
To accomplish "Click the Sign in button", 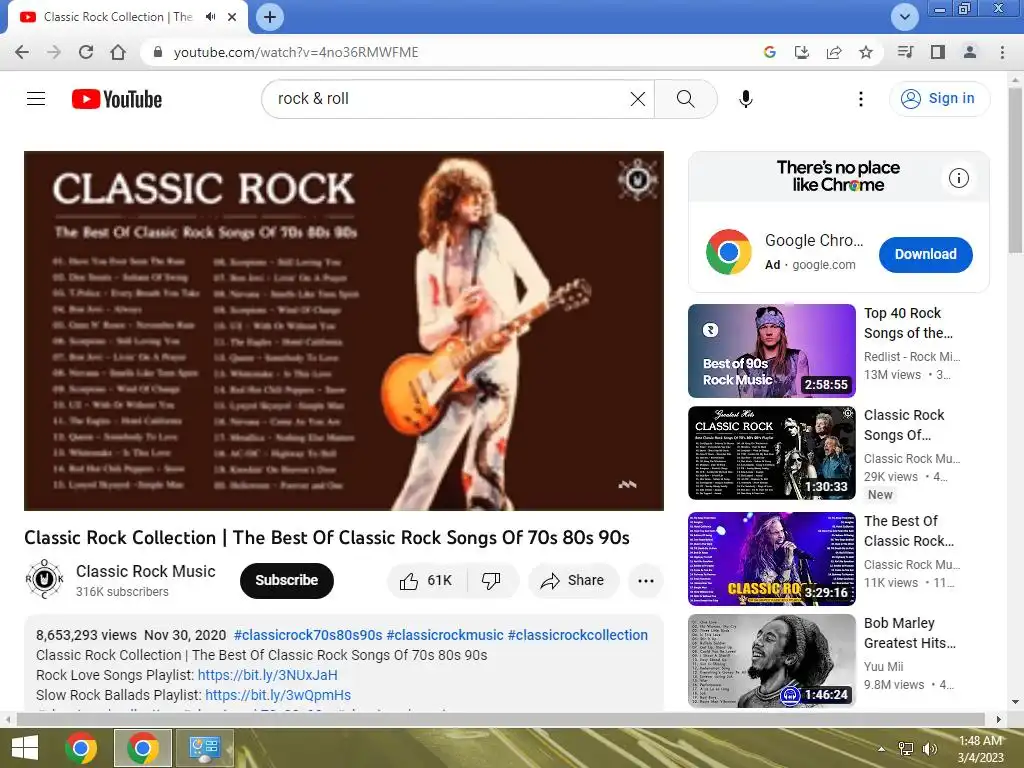I will [x=939, y=99].
